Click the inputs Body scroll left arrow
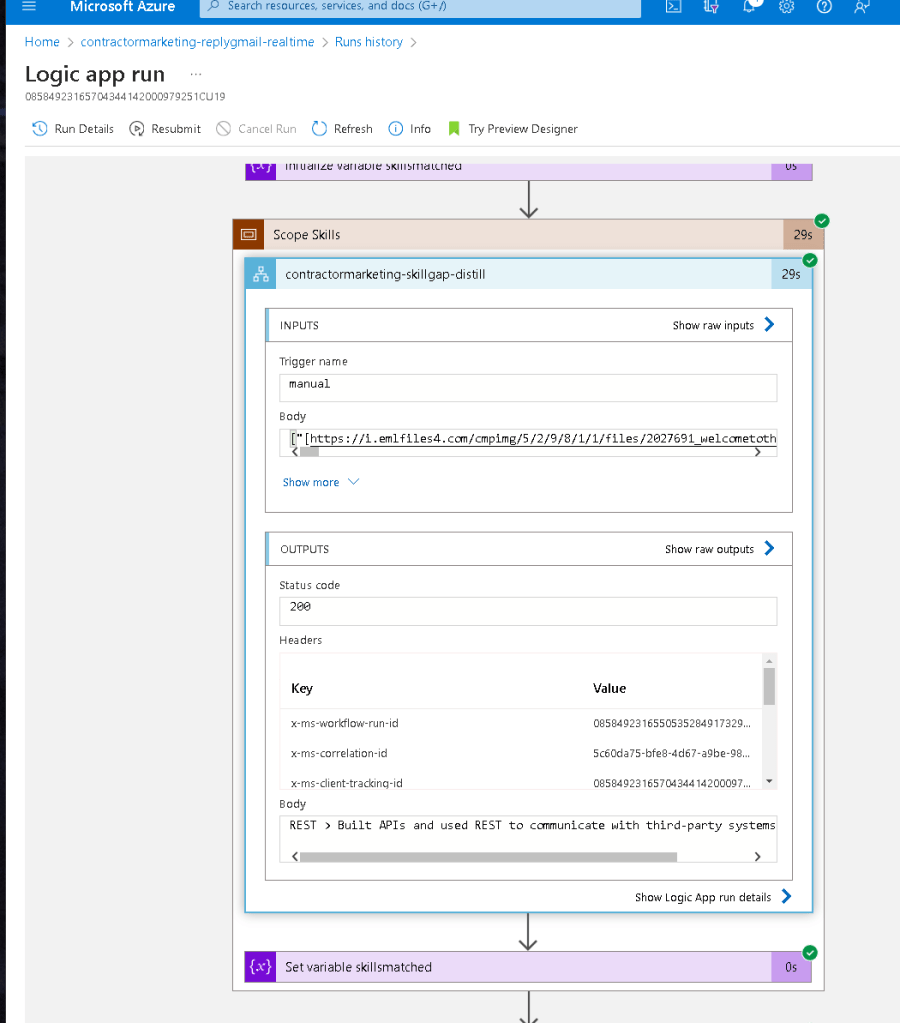The height and width of the screenshot is (1023, 900). [295, 451]
